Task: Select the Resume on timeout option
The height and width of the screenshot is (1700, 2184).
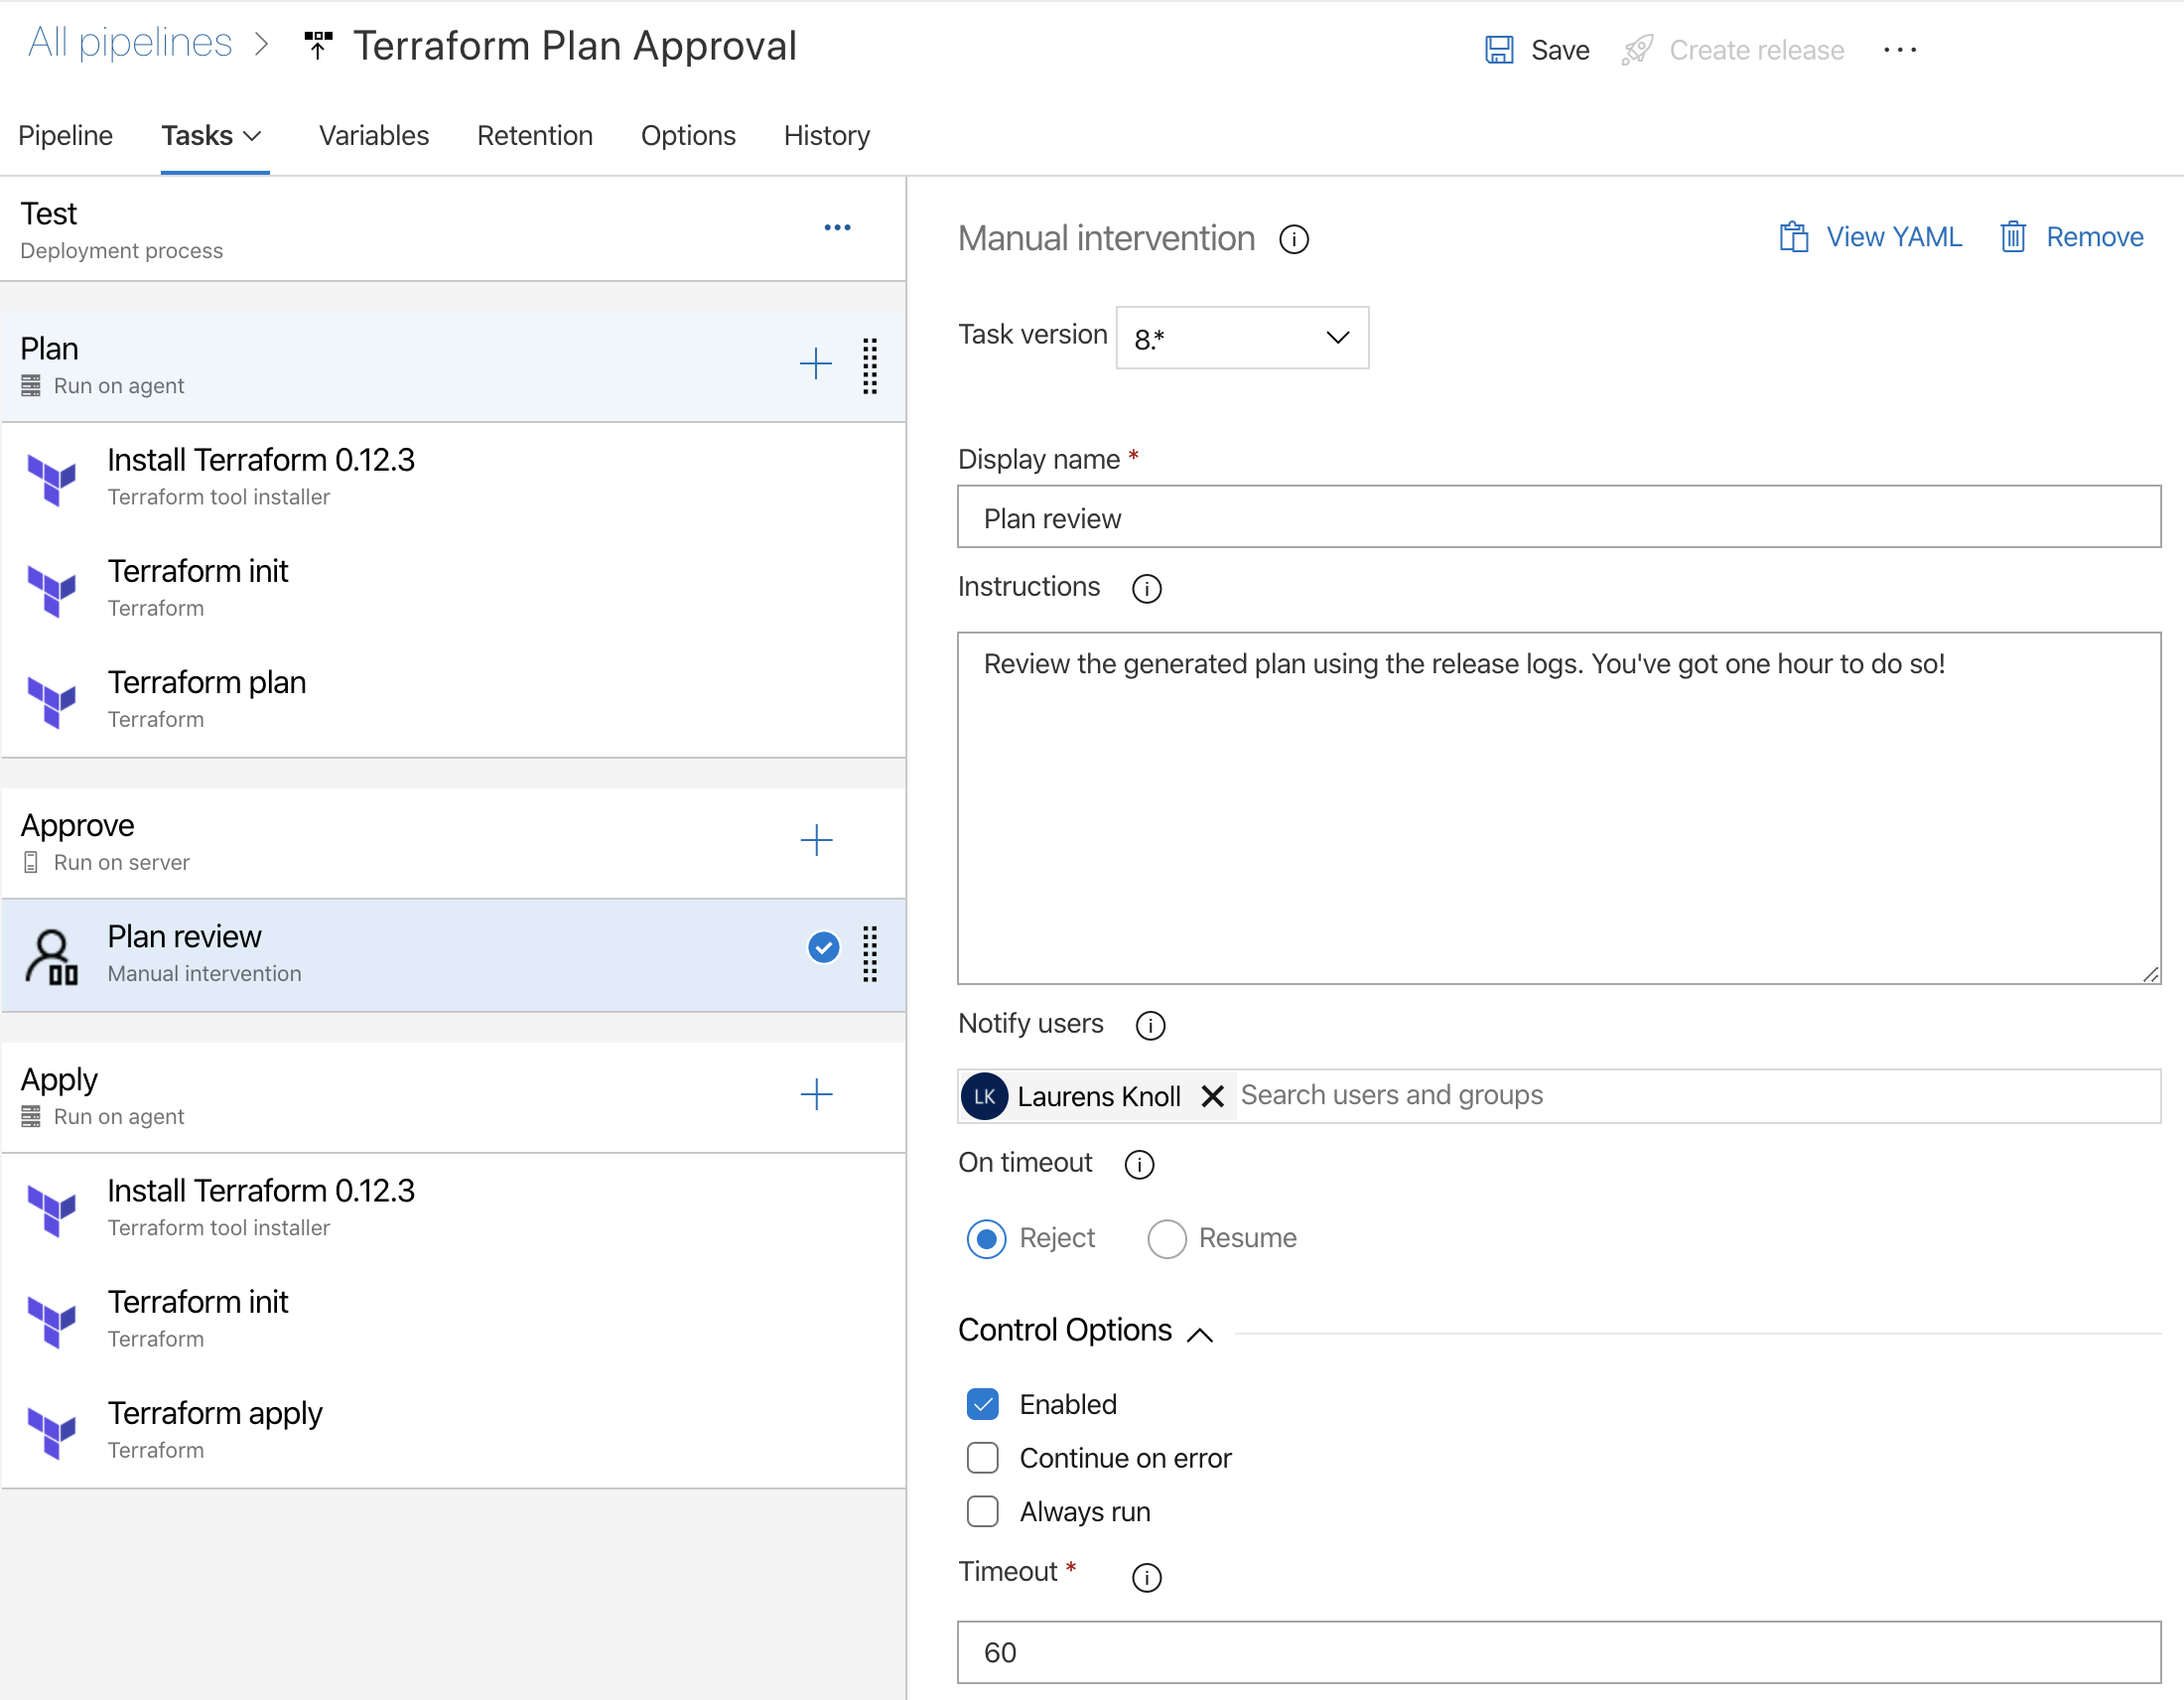Action: (1166, 1238)
